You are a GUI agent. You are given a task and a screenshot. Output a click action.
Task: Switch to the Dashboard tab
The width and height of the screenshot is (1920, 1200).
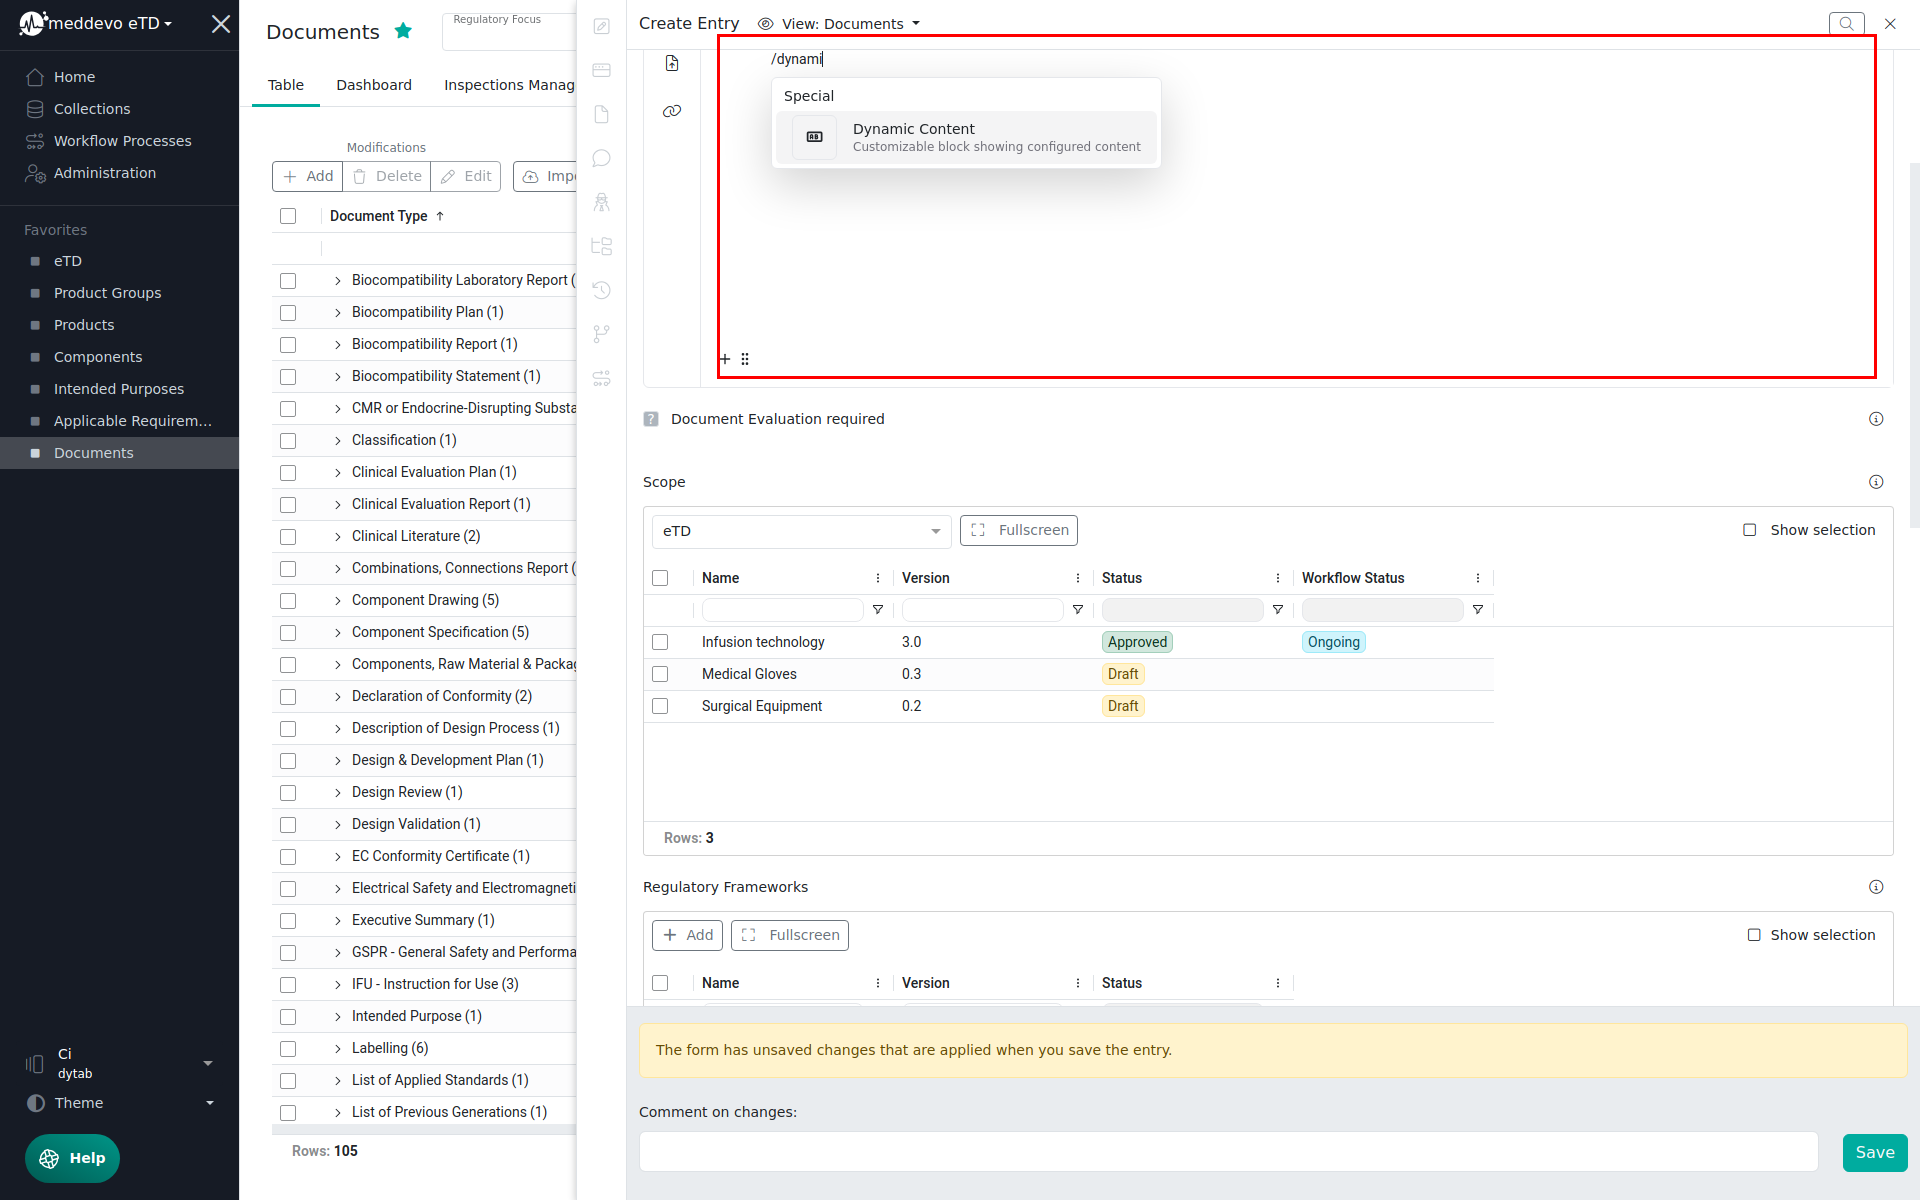pos(374,85)
